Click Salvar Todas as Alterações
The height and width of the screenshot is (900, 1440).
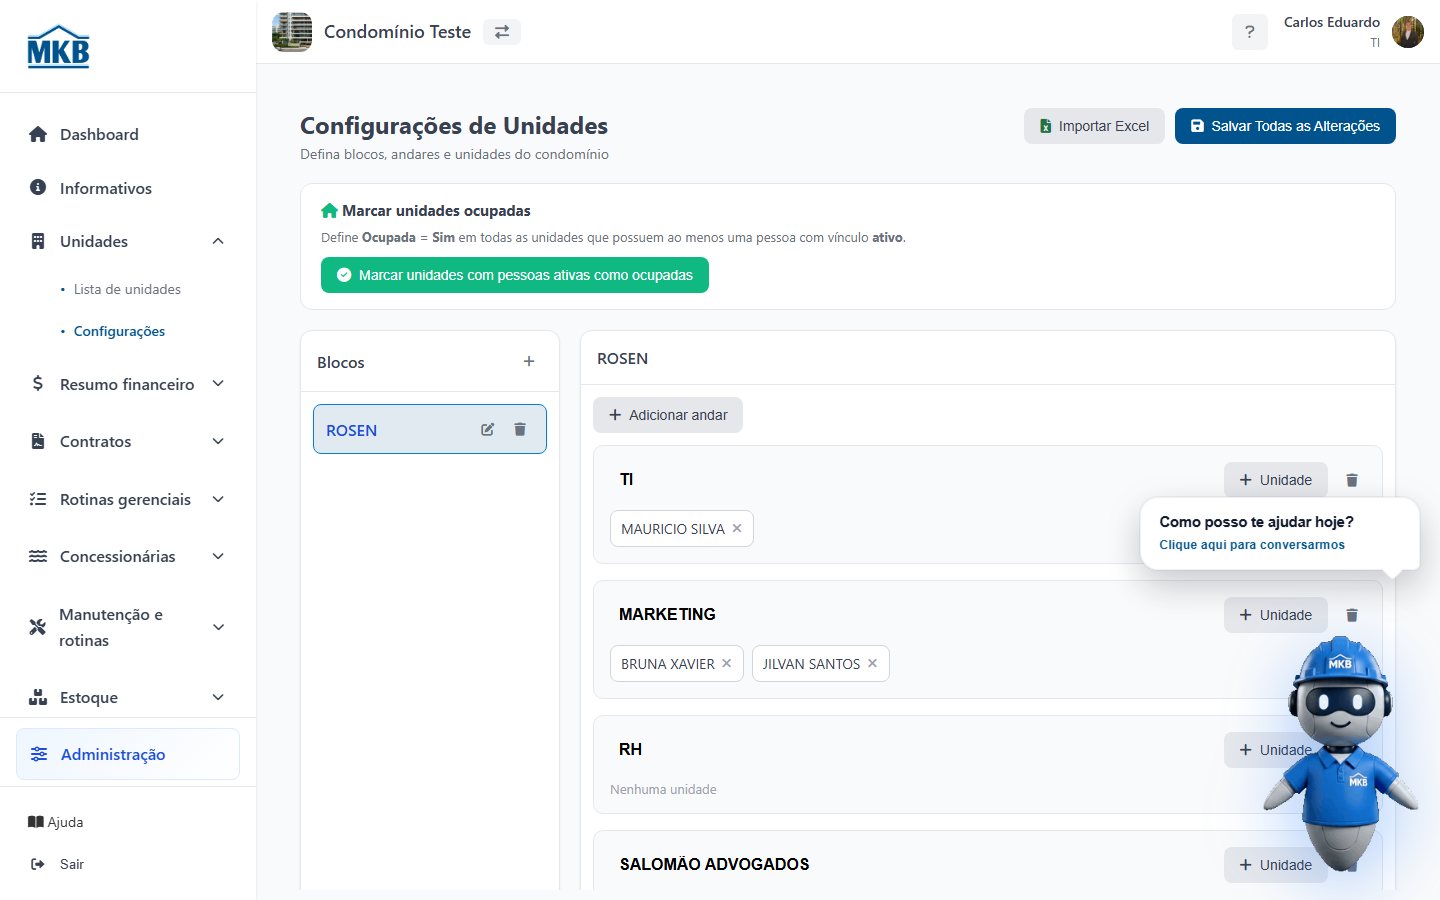pyautogui.click(x=1285, y=126)
